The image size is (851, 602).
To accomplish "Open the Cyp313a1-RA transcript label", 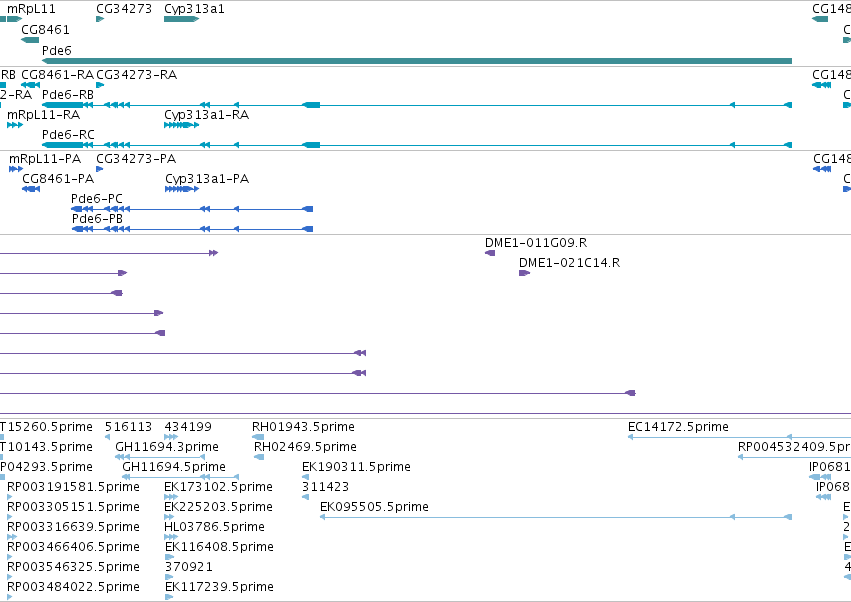I will coord(207,115).
